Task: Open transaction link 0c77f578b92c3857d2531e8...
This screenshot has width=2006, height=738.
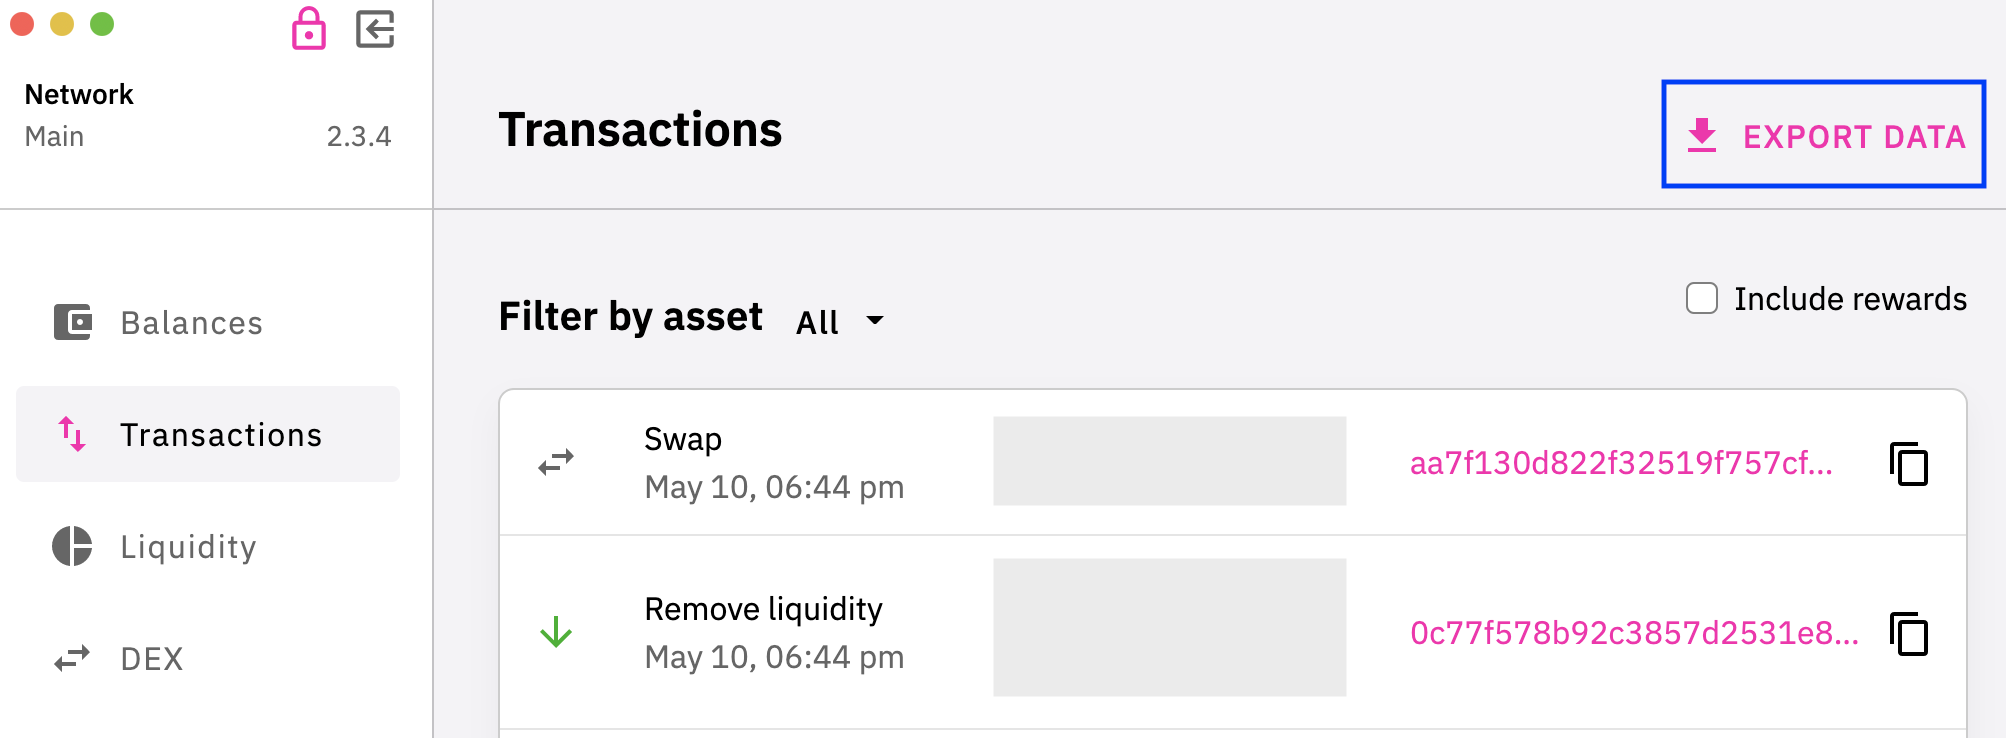Action: click(1634, 633)
